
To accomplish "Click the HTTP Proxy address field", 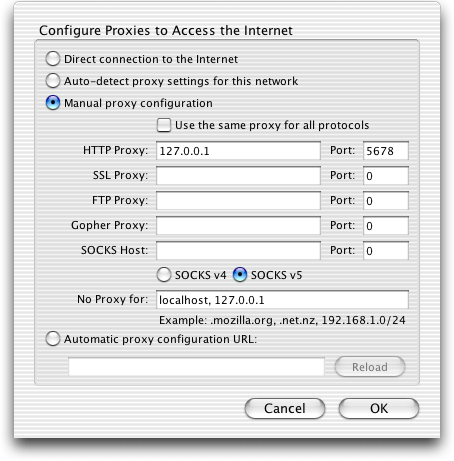I will tap(238, 151).
